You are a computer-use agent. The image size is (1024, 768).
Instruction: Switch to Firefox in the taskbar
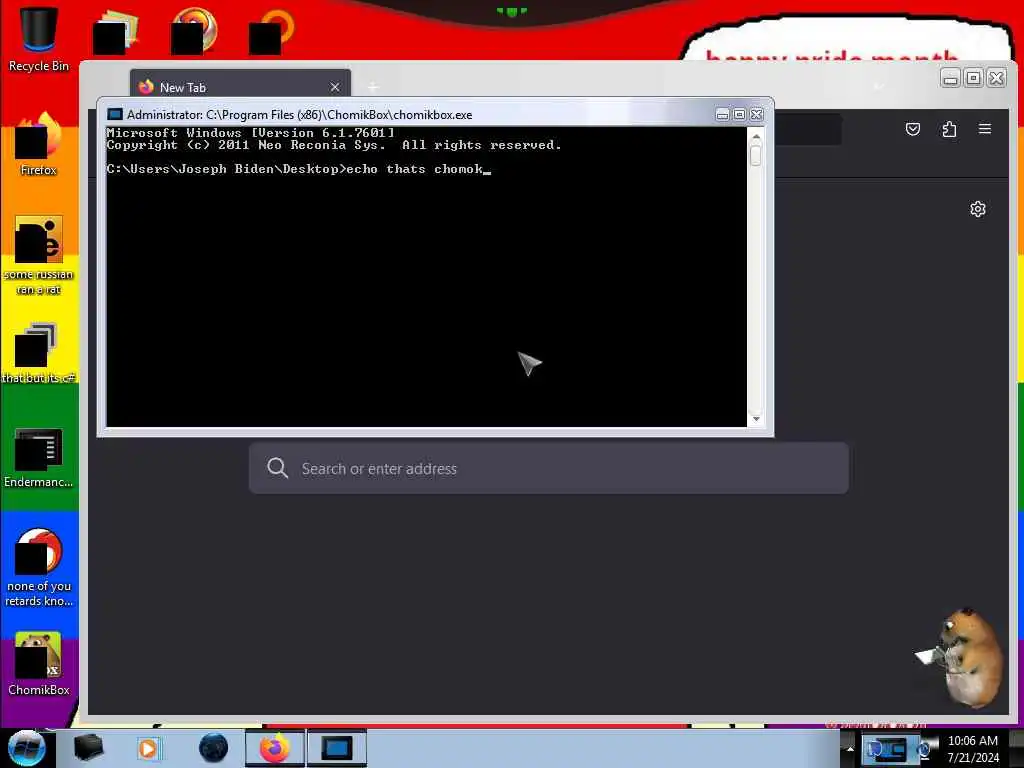coord(274,748)
